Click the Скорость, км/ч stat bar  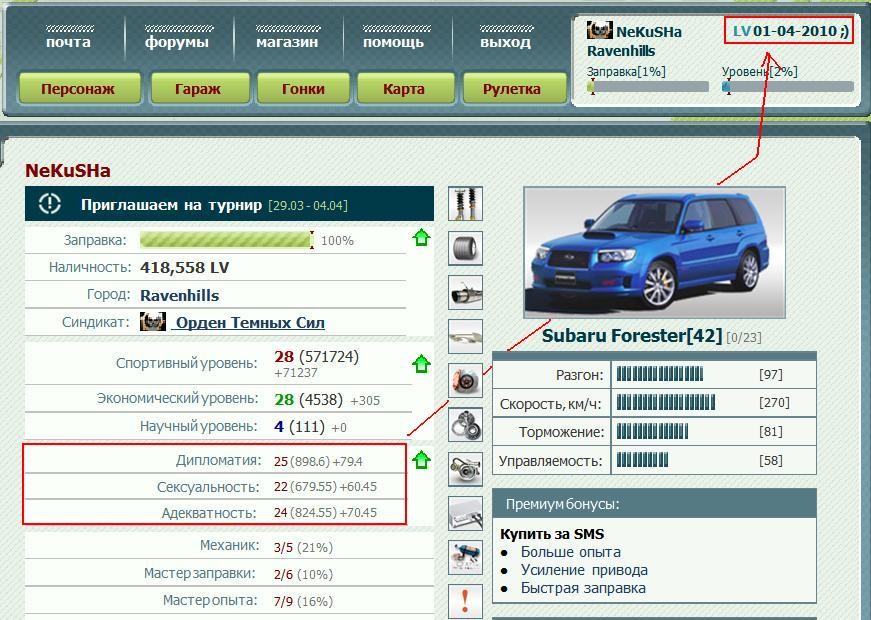pyautogui.click(x=666, y=402)
